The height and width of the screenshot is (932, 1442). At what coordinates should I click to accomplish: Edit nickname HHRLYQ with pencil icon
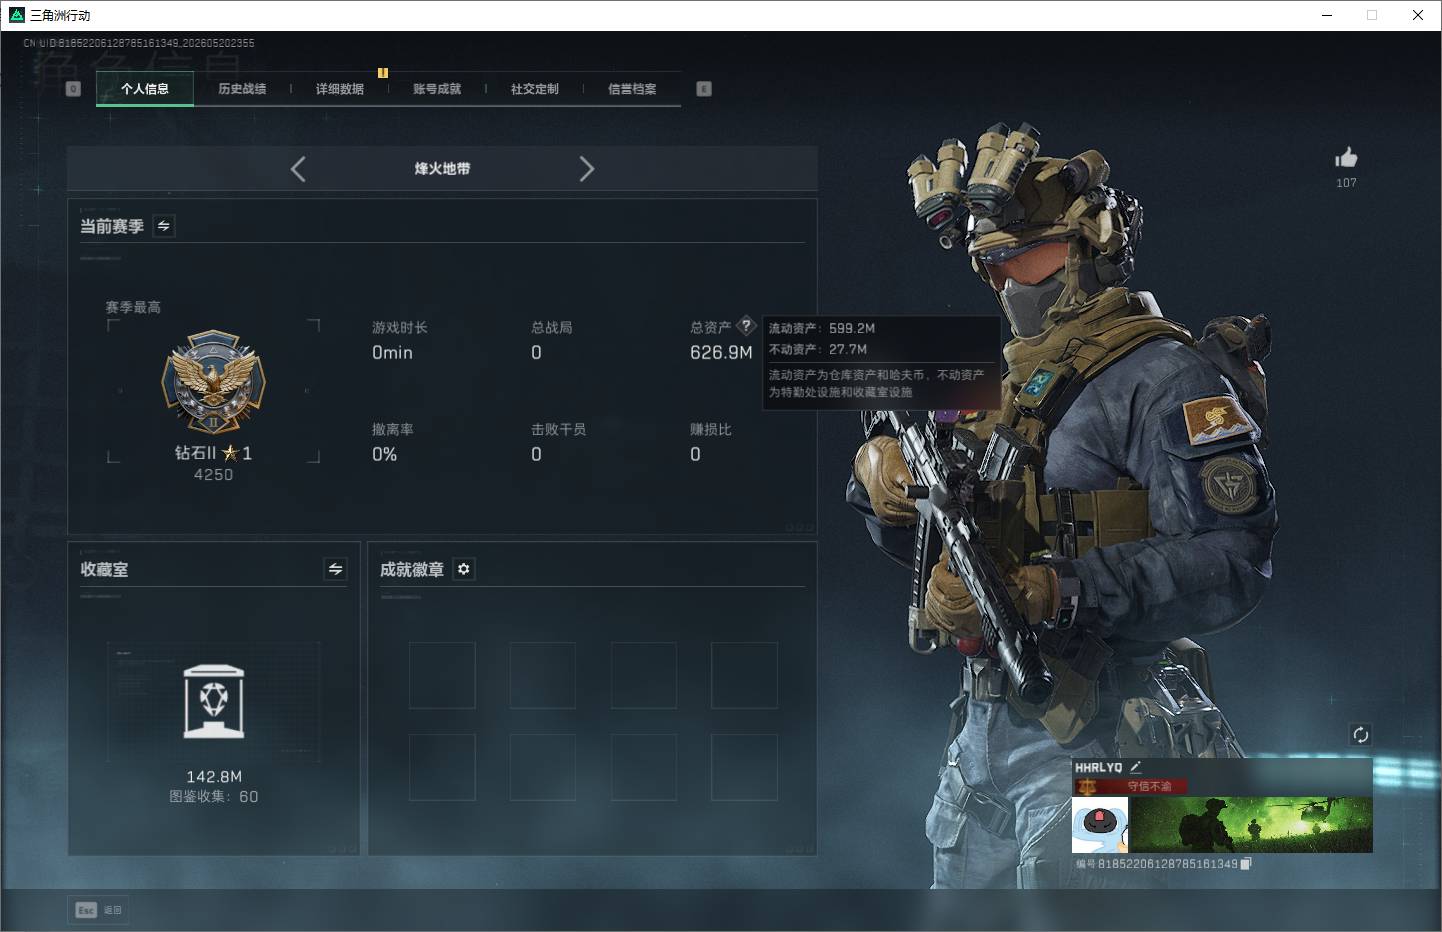1135,767
